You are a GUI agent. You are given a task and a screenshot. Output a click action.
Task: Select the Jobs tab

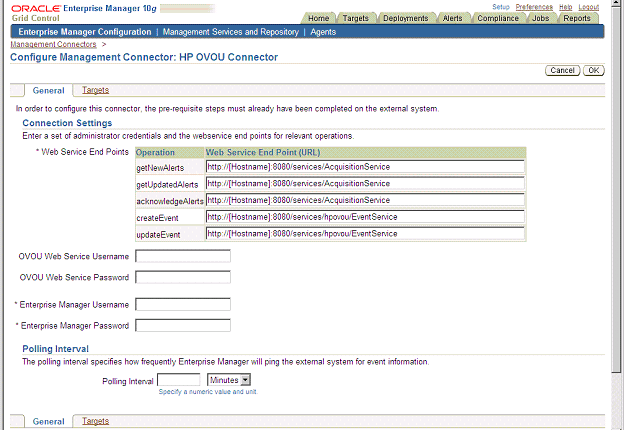[540, 18]
